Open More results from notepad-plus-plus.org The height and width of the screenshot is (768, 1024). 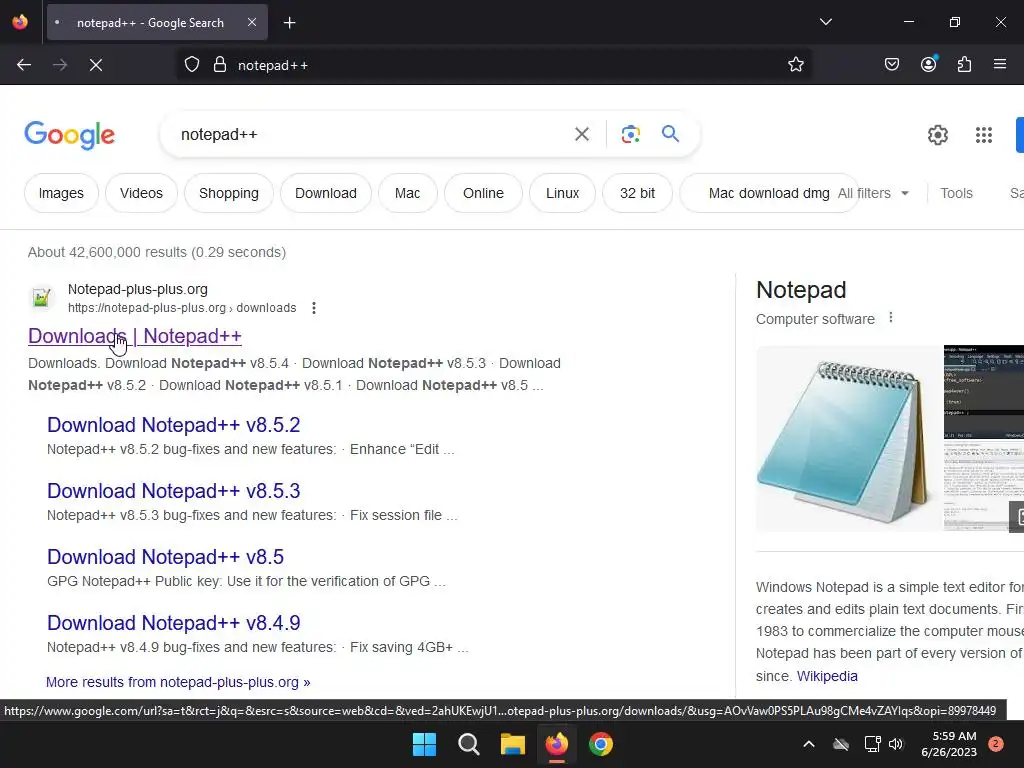point(178,682)
